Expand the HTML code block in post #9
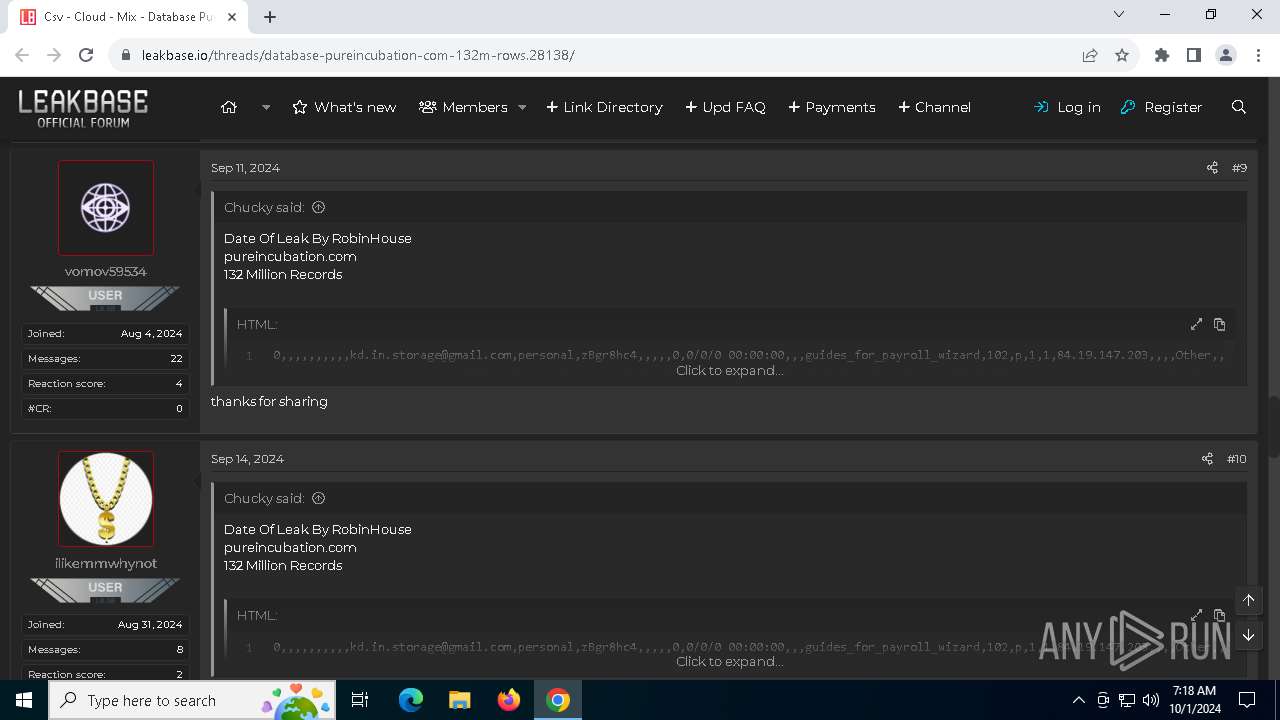This screenshot has width=1280, height=720. coord(1196,324)
